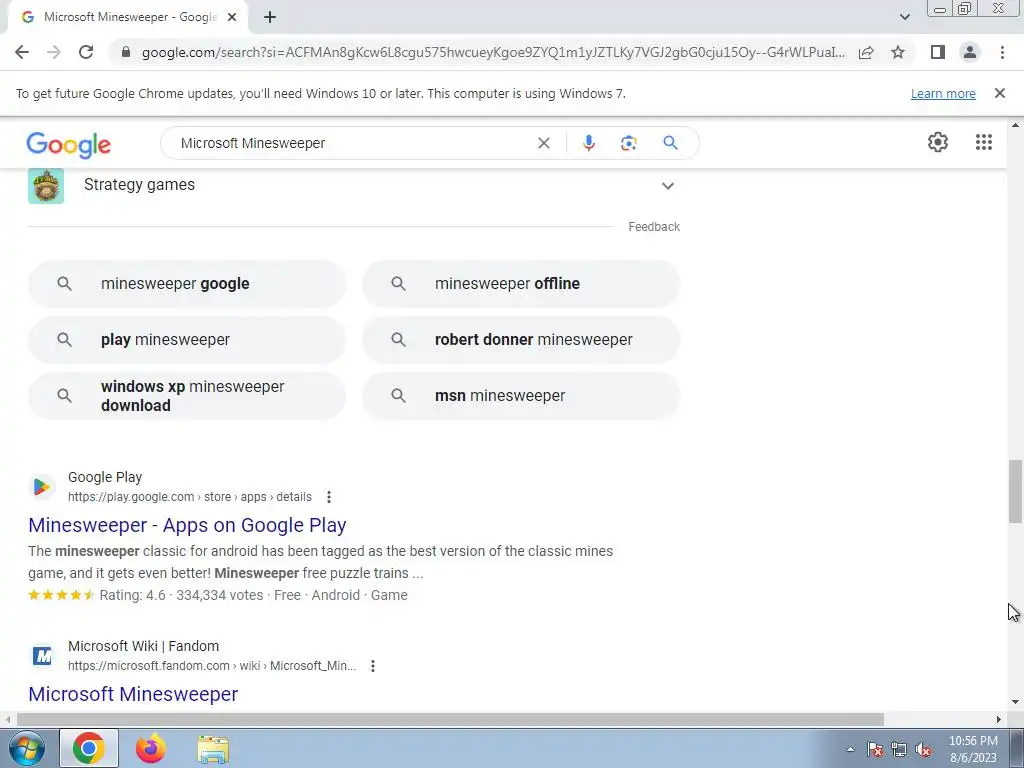Open Minesweeper - Apps on Google Play link

click(187, 525)
